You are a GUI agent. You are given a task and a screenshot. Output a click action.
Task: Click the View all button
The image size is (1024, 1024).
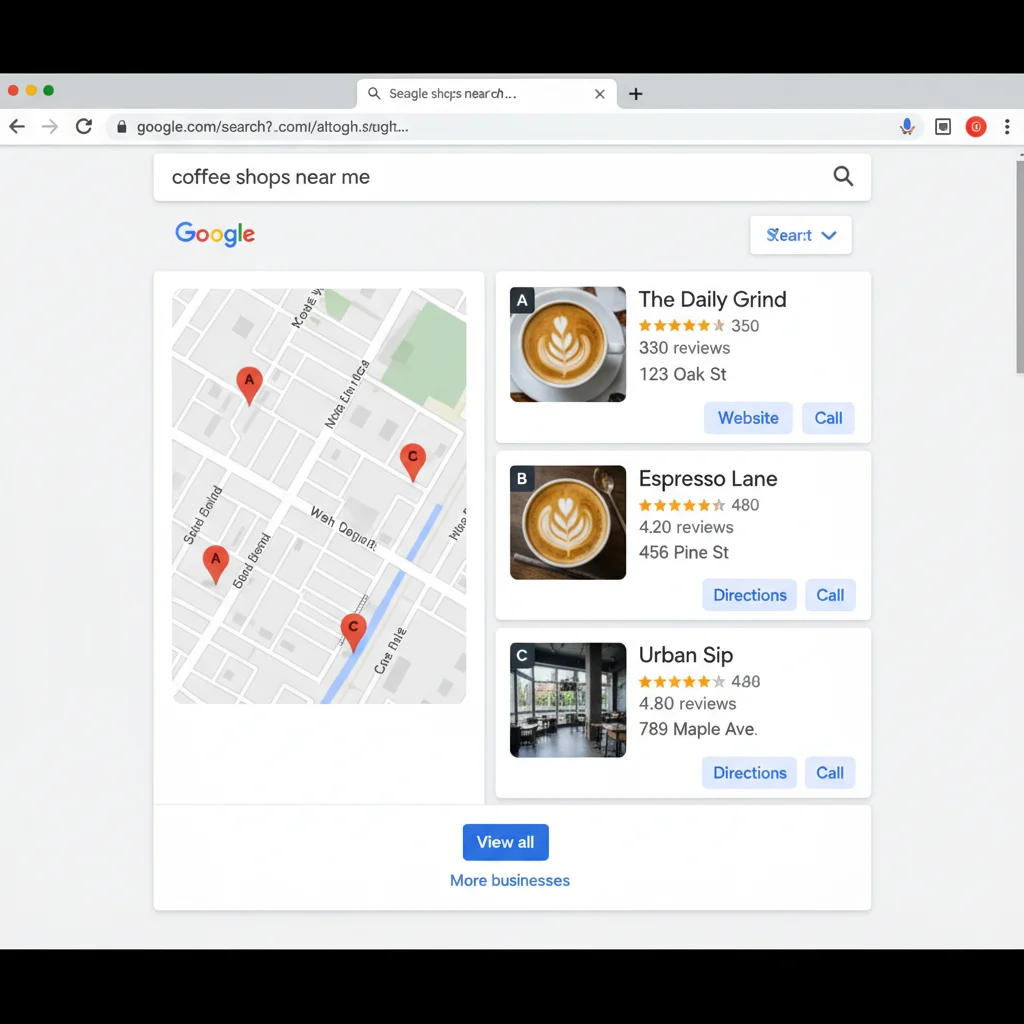tap(505, 842)
